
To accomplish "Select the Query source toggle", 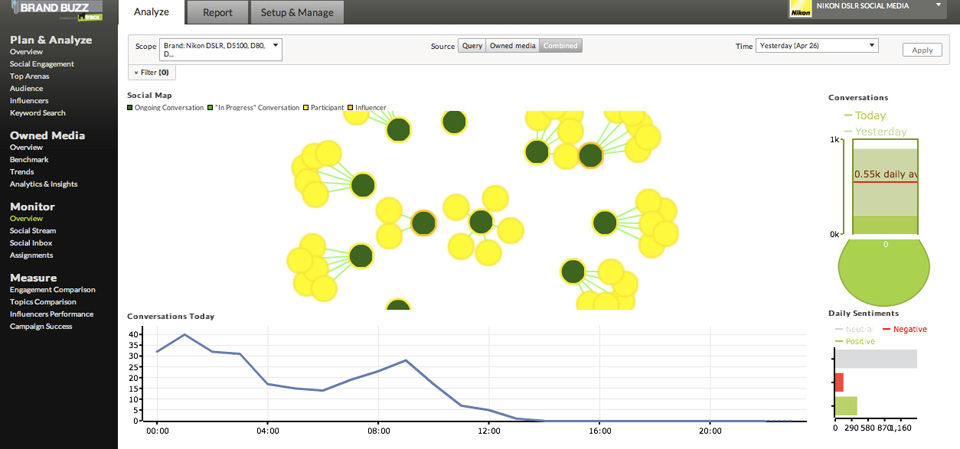I will click(x=472, y=46).
